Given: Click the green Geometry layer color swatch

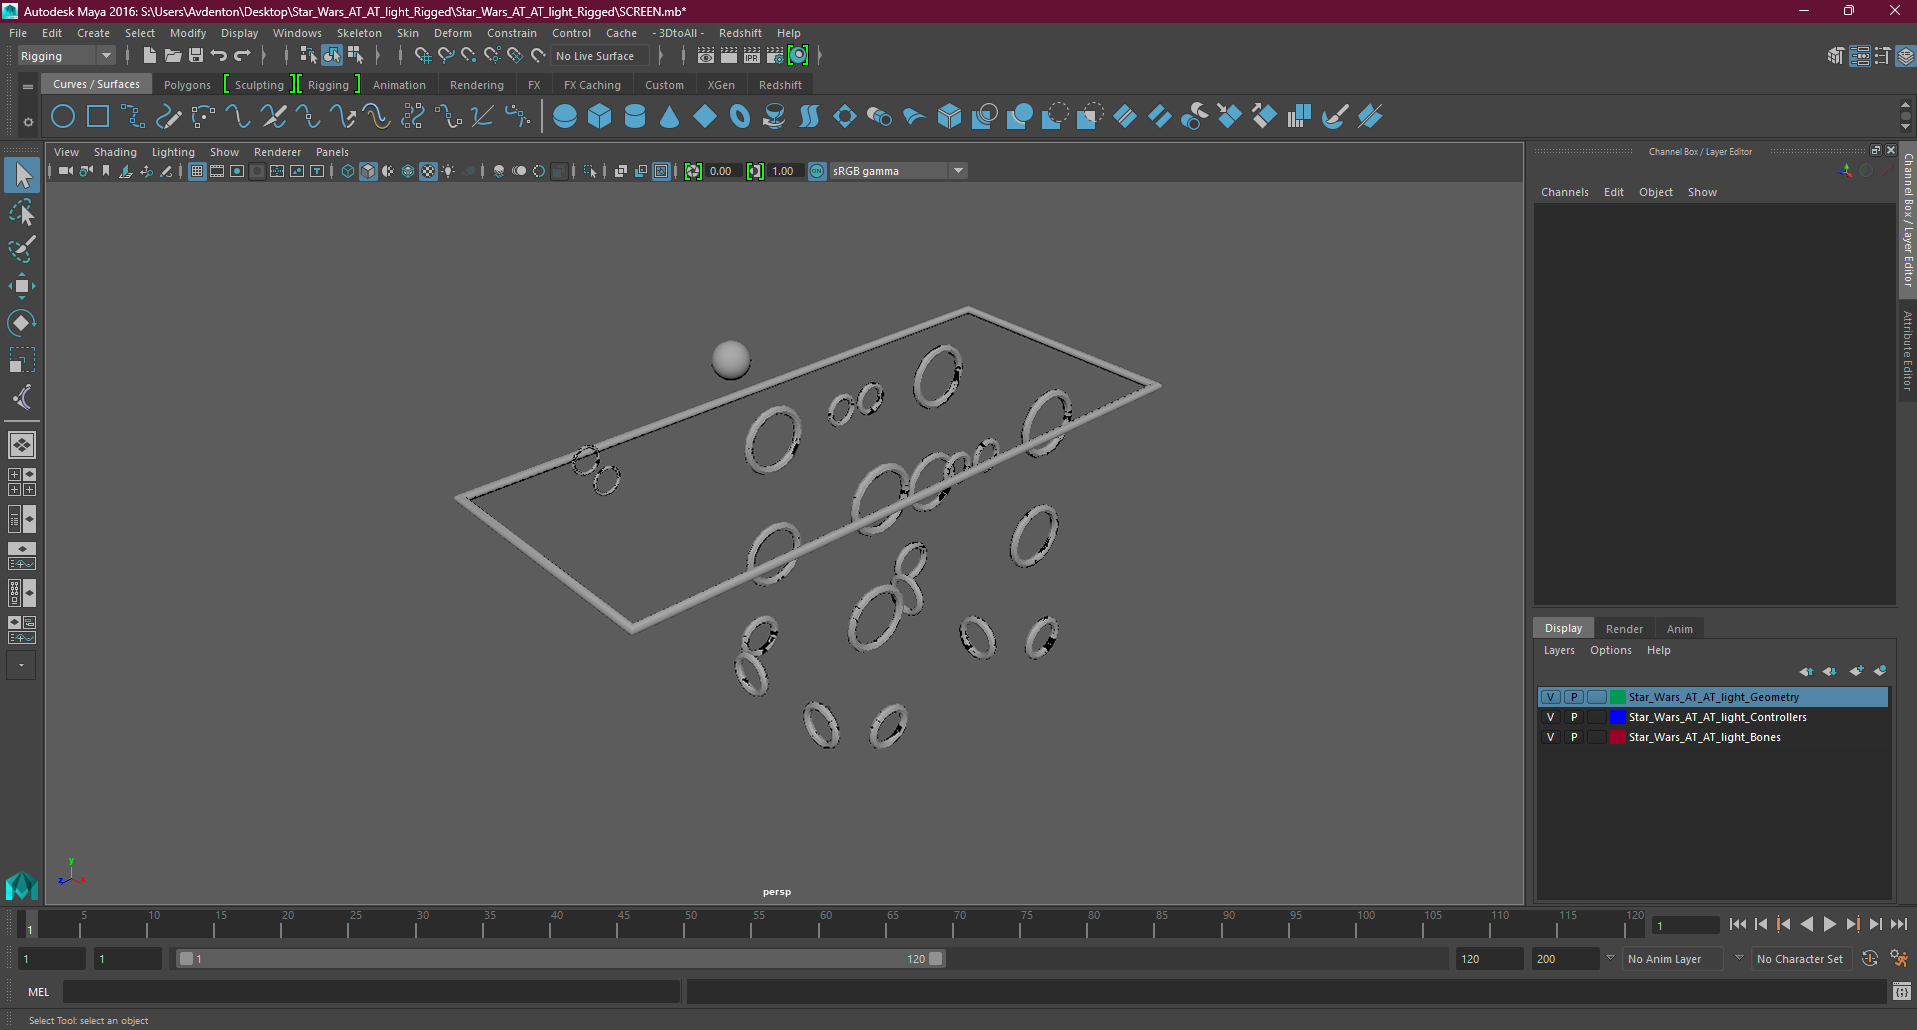Looking at the screenshot, I should pos(1617,697).
